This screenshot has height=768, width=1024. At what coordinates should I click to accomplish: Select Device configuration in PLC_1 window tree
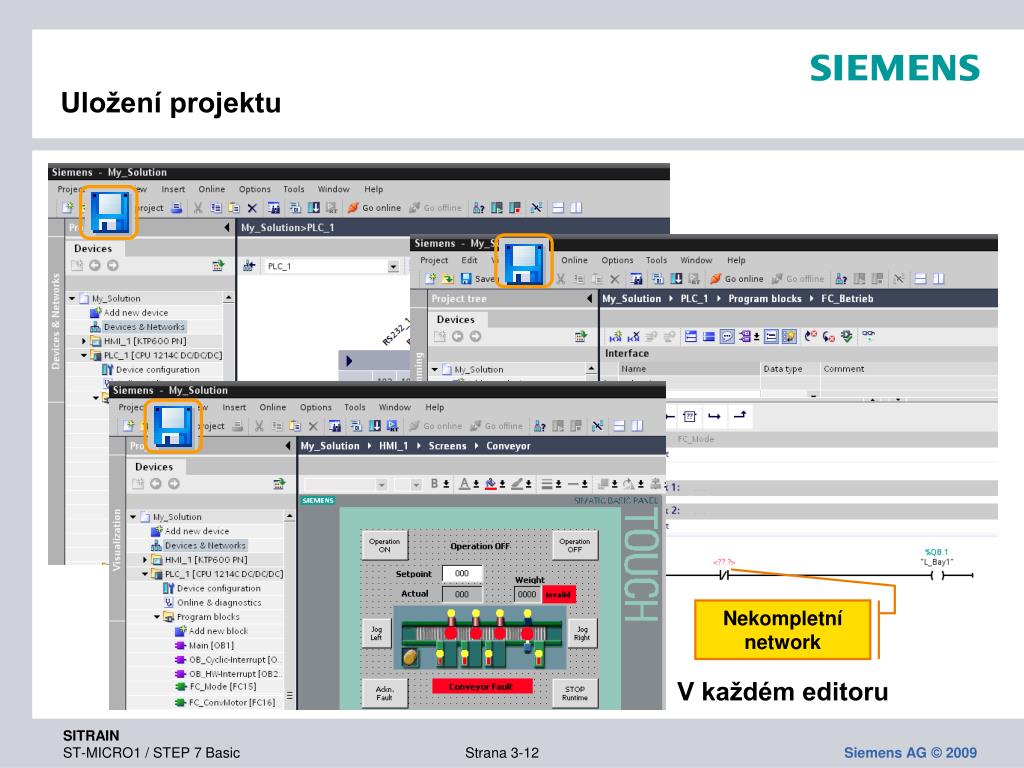click(151, 370)
